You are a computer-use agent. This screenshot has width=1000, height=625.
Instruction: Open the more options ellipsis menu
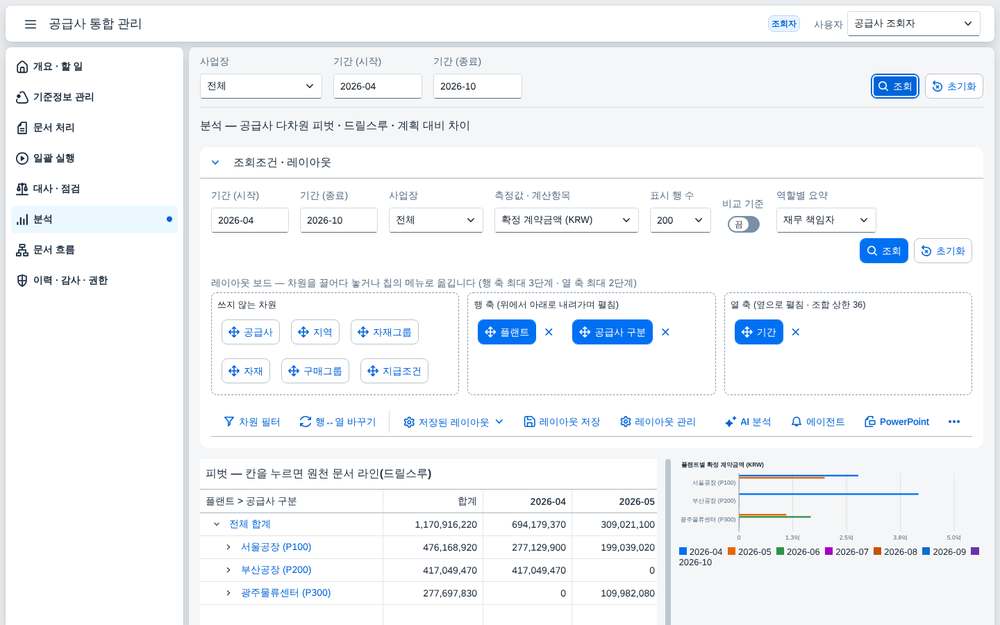click(954, 422)
